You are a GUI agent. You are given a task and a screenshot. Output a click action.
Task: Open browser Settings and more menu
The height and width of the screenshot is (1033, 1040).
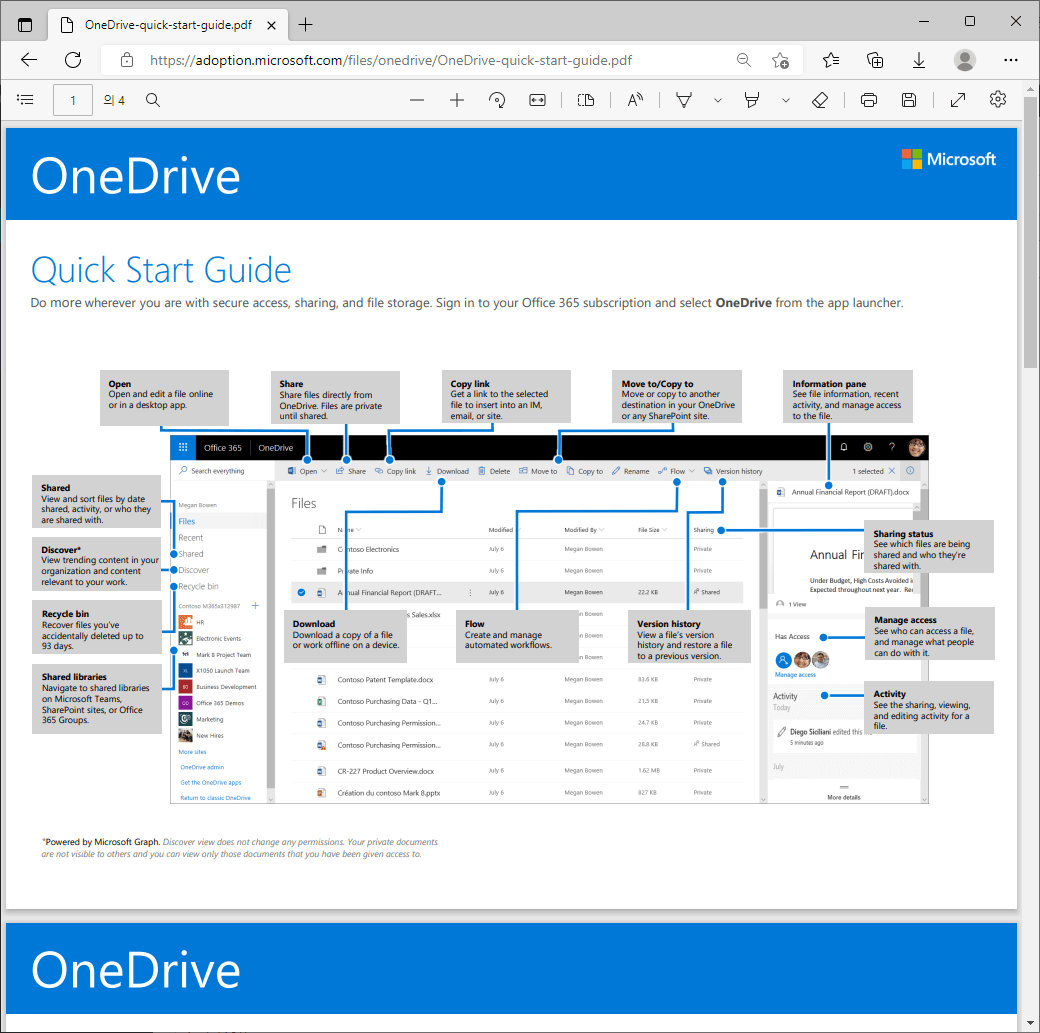(x=1010, y=60)
